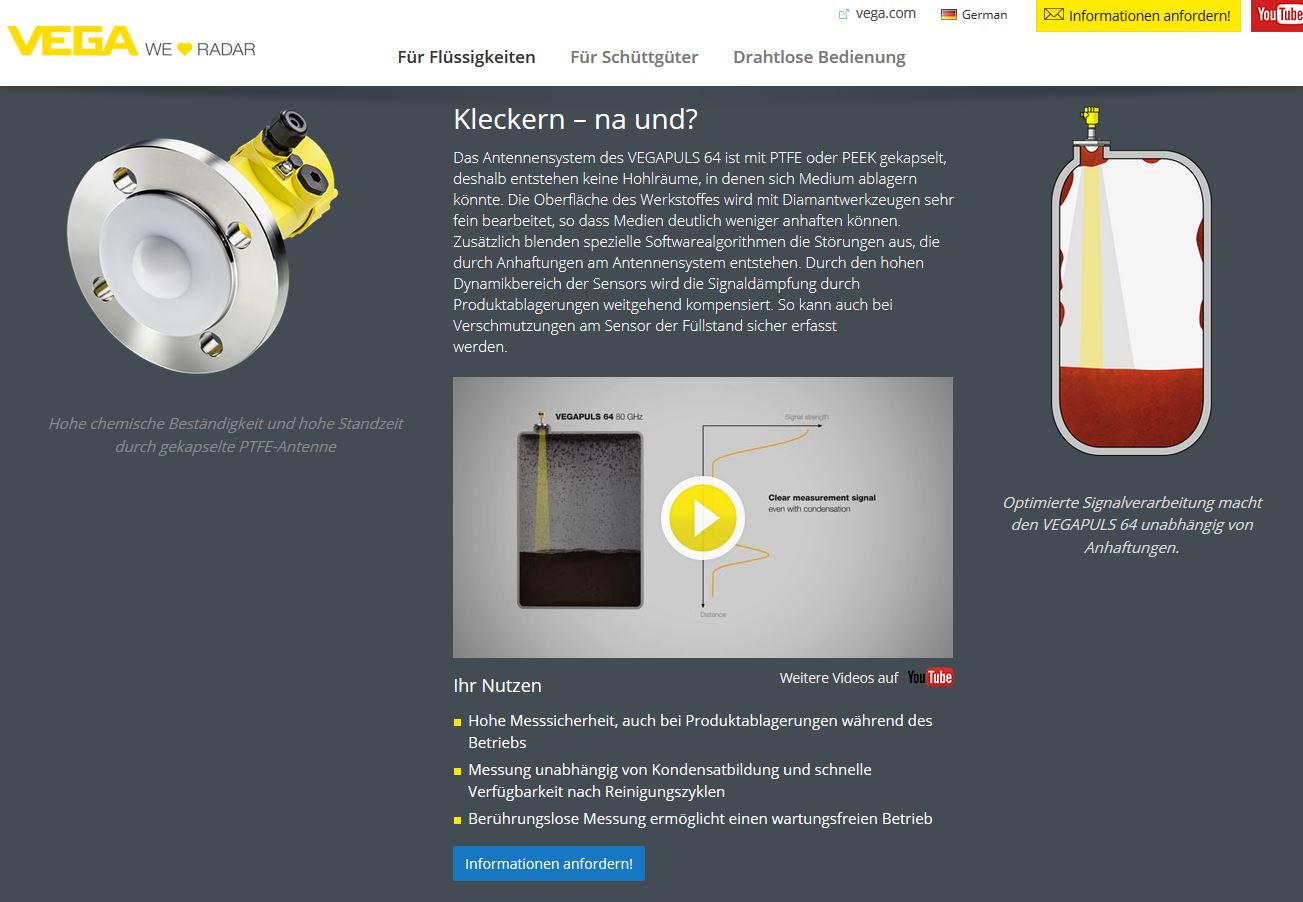Click the envelope icon on yellow button
Screen dimensions: 1303x902
(x=1053, y=15)
